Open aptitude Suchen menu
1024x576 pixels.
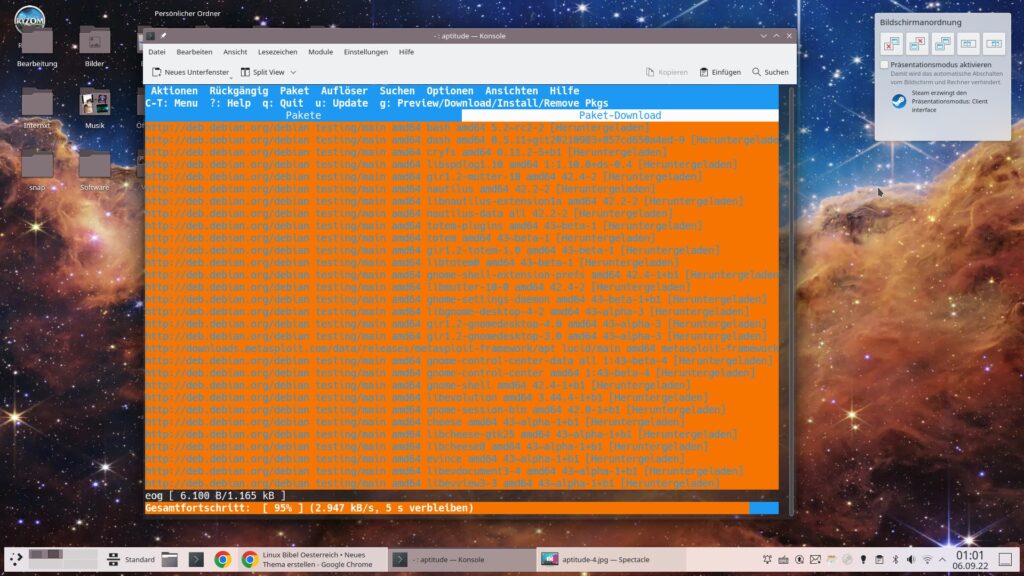click(397, 91)
